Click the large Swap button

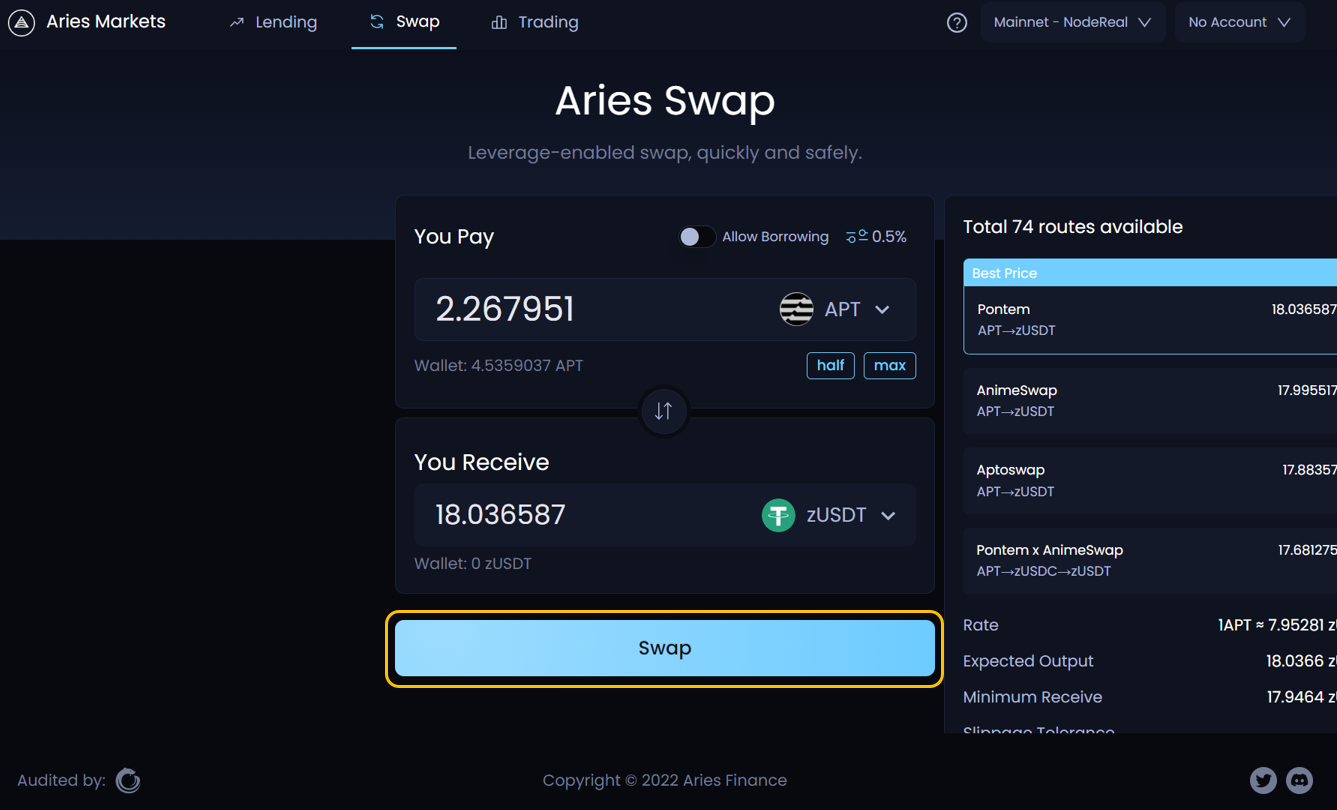tap(665, 648)
